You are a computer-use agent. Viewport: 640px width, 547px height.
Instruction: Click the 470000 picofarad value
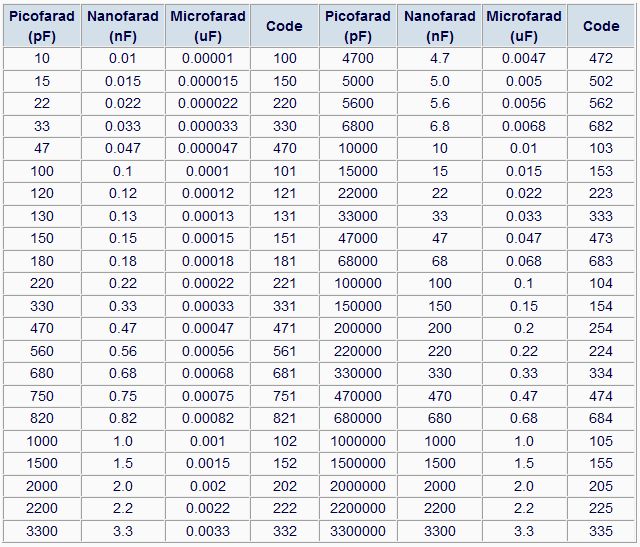pos(358,396)
